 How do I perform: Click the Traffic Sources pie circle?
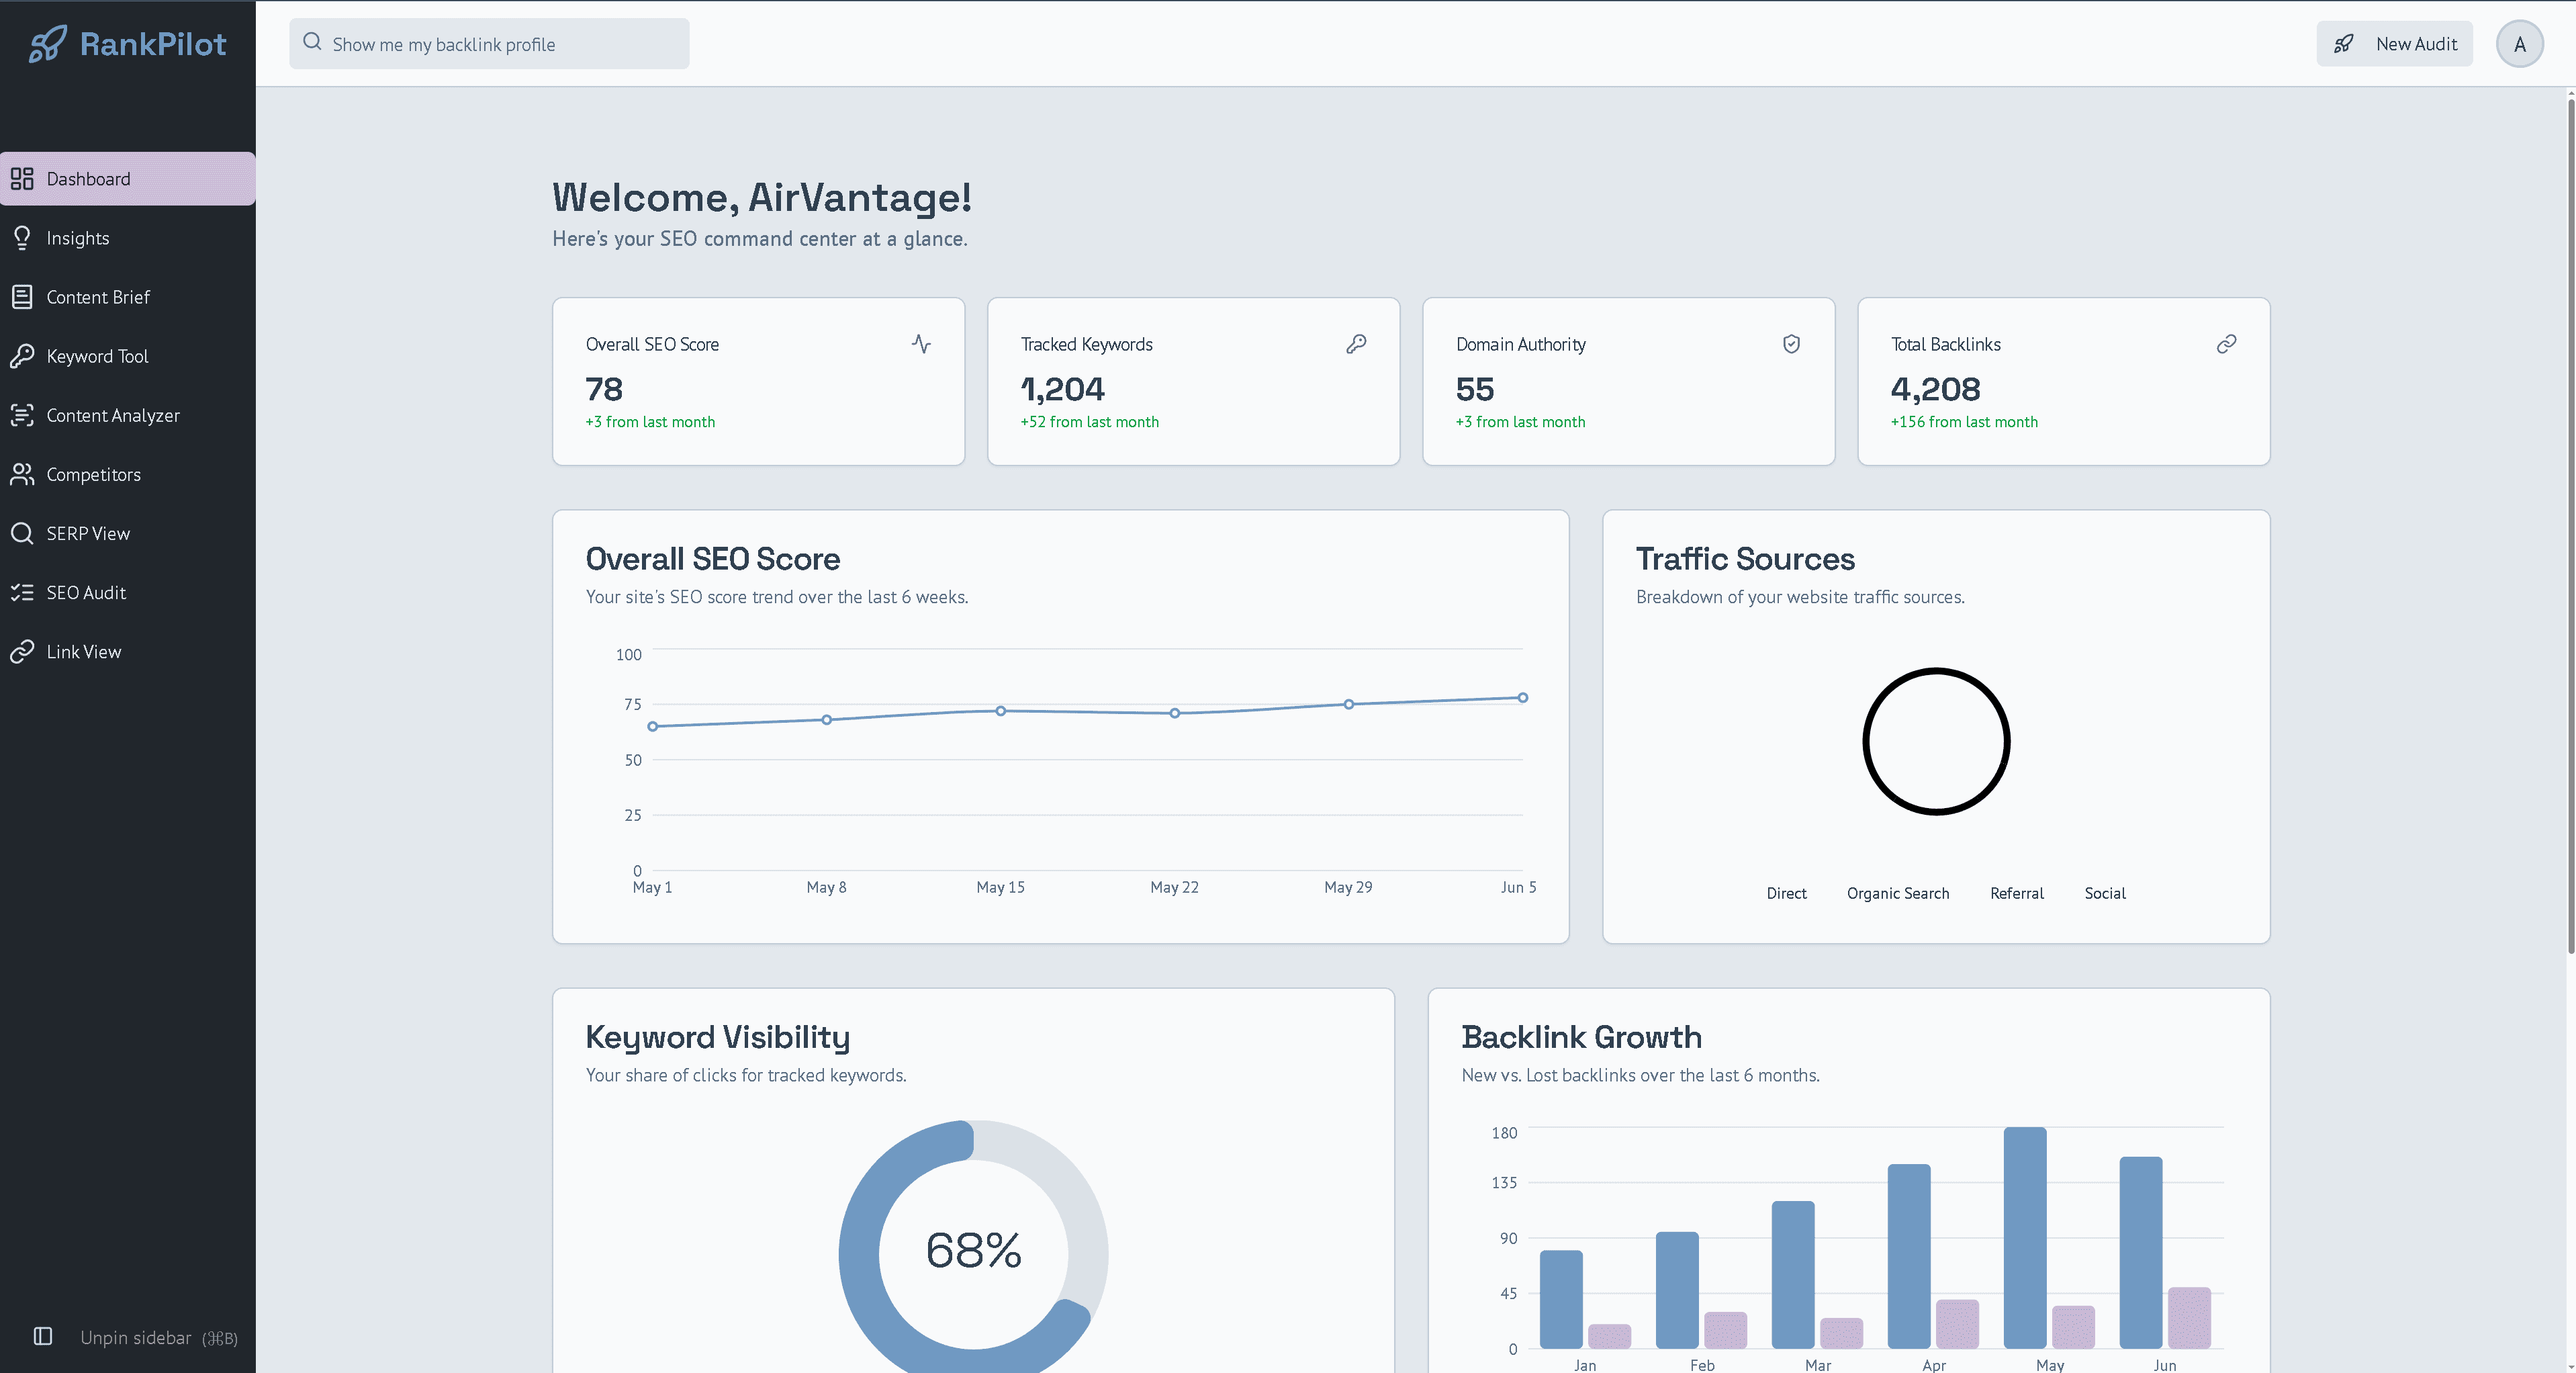tap(1936, 741)
